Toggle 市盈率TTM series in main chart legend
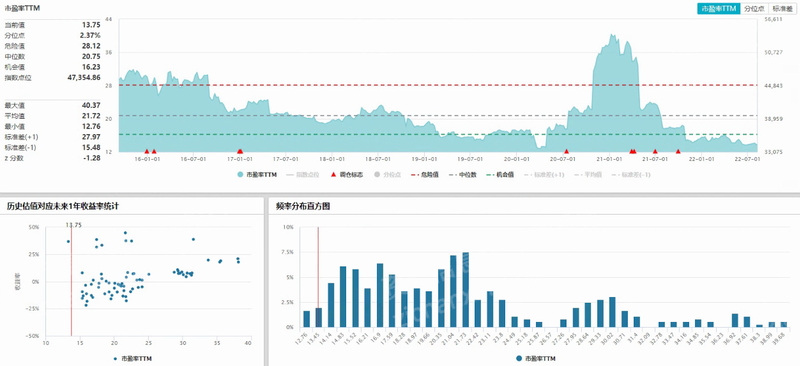 [x=258, y=175]
